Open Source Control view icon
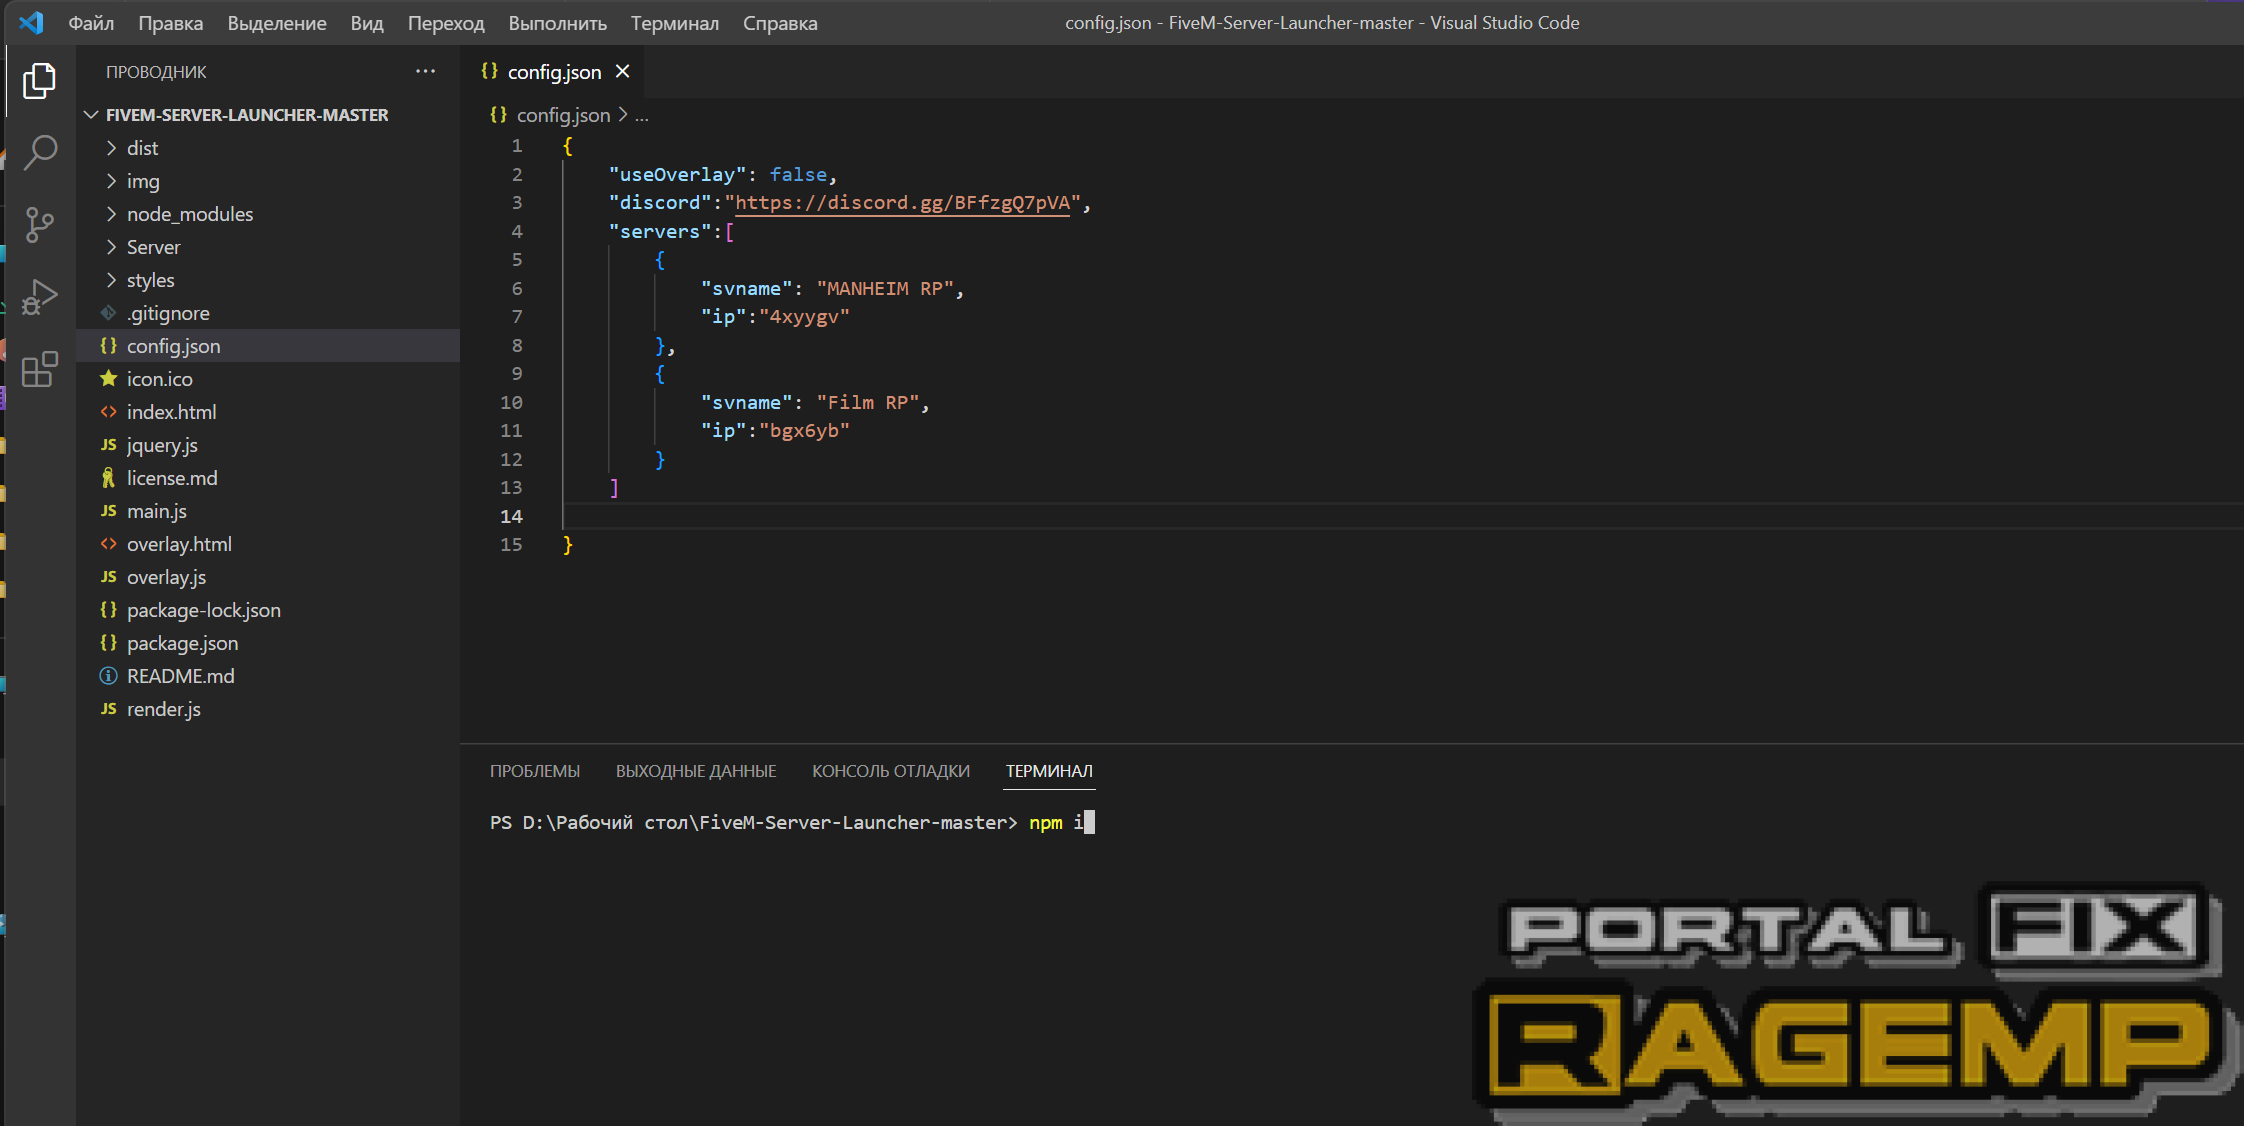 pyautogui.click(x=40, y=224)
